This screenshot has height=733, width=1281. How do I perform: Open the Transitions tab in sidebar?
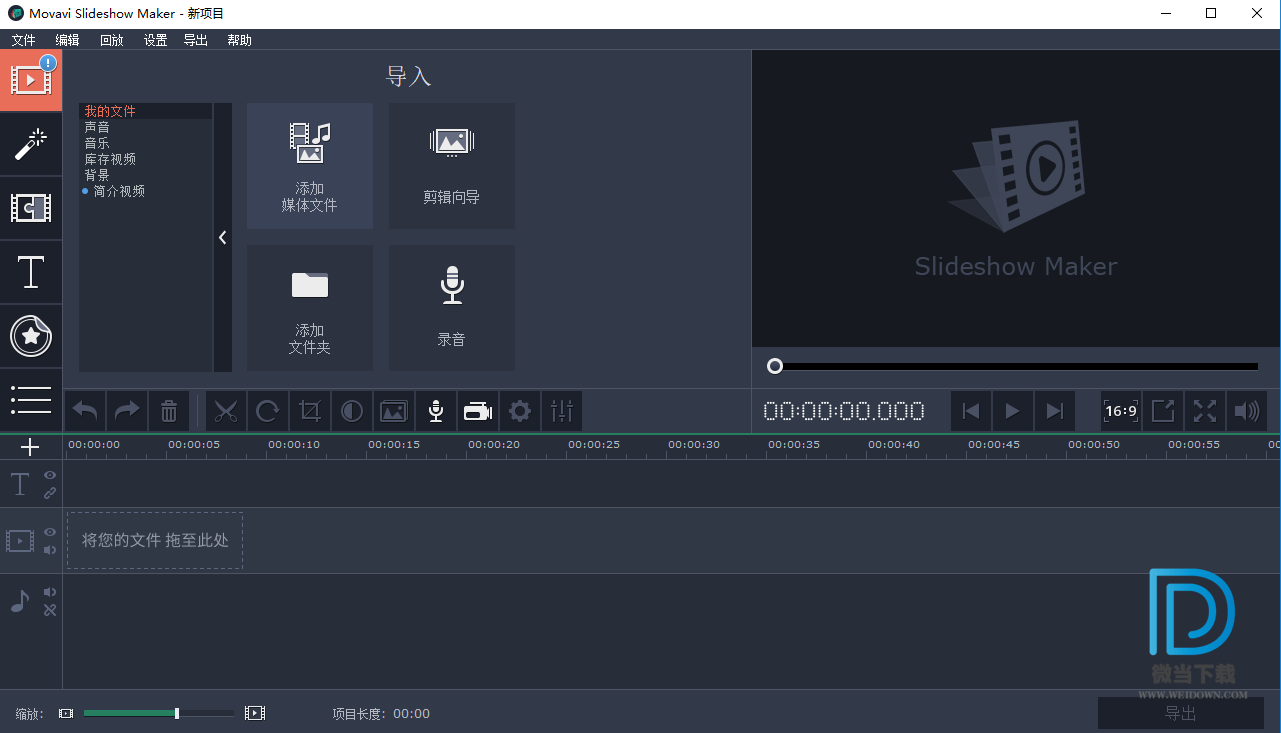point(31,208)
